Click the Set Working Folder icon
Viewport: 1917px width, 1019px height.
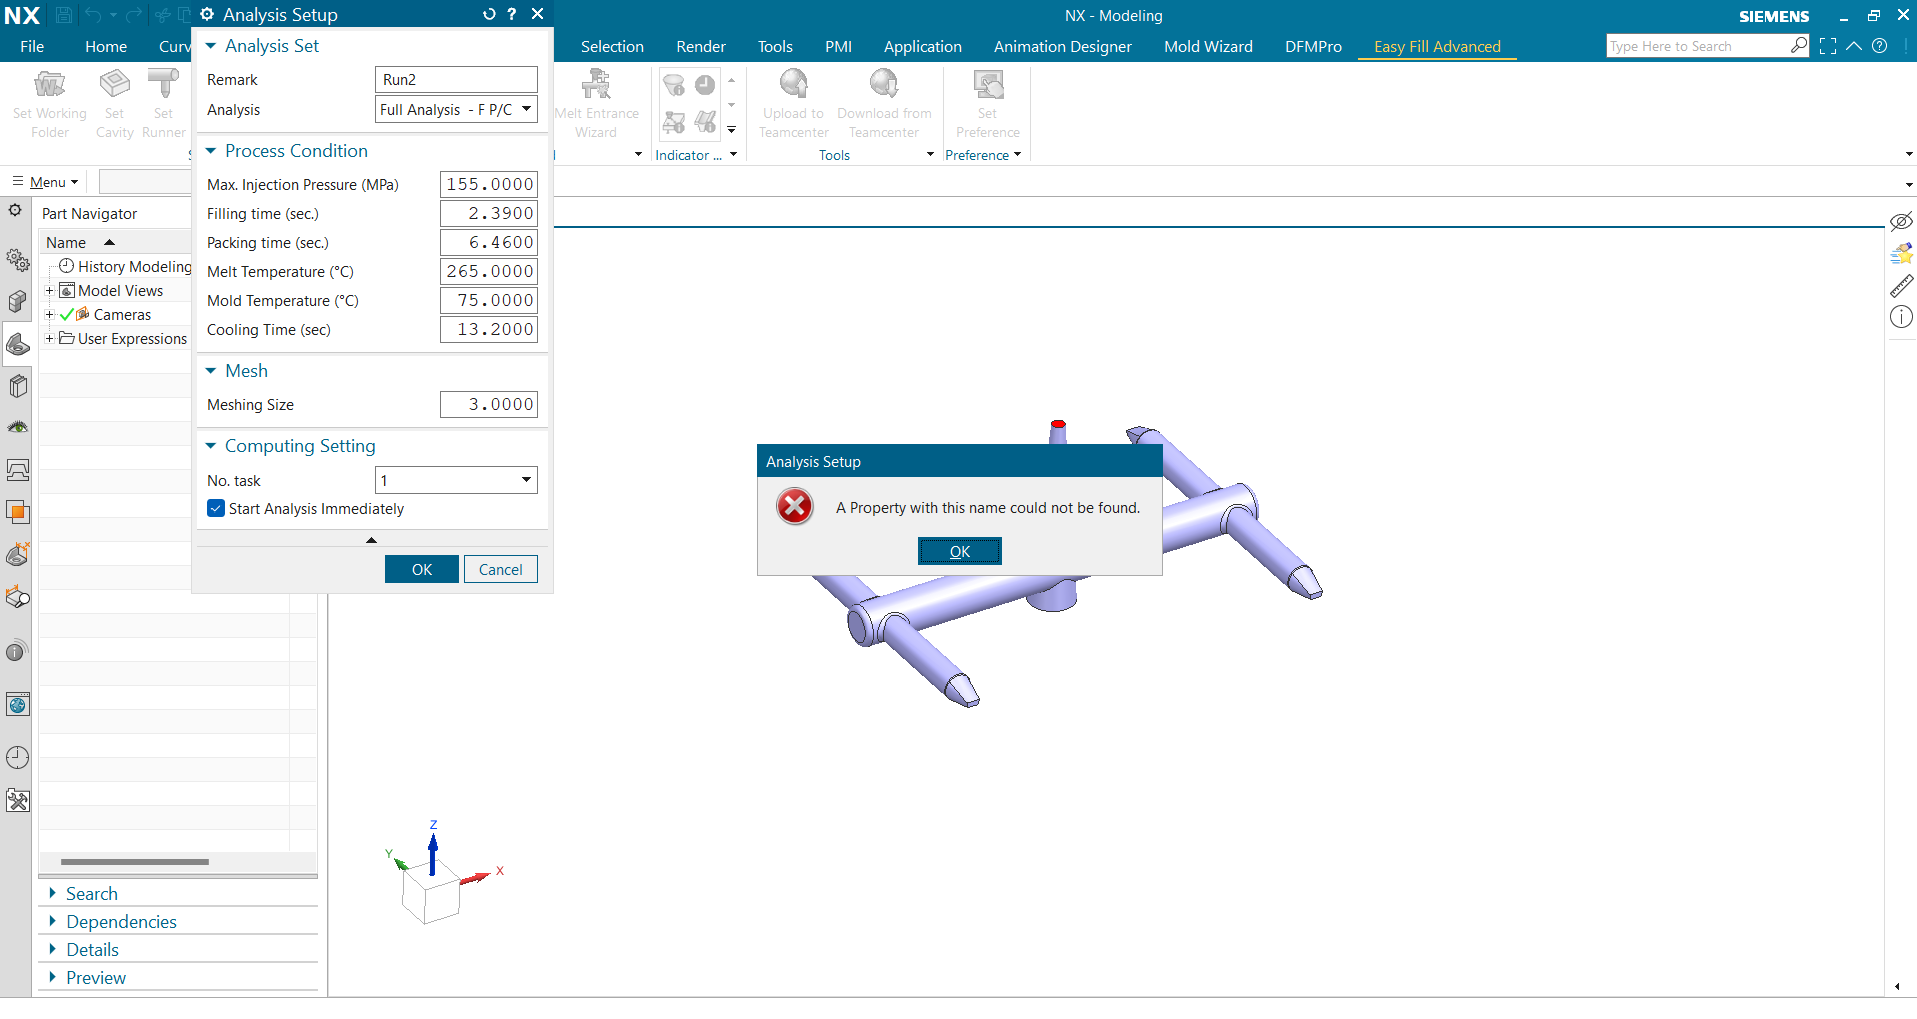coord(49,85)
